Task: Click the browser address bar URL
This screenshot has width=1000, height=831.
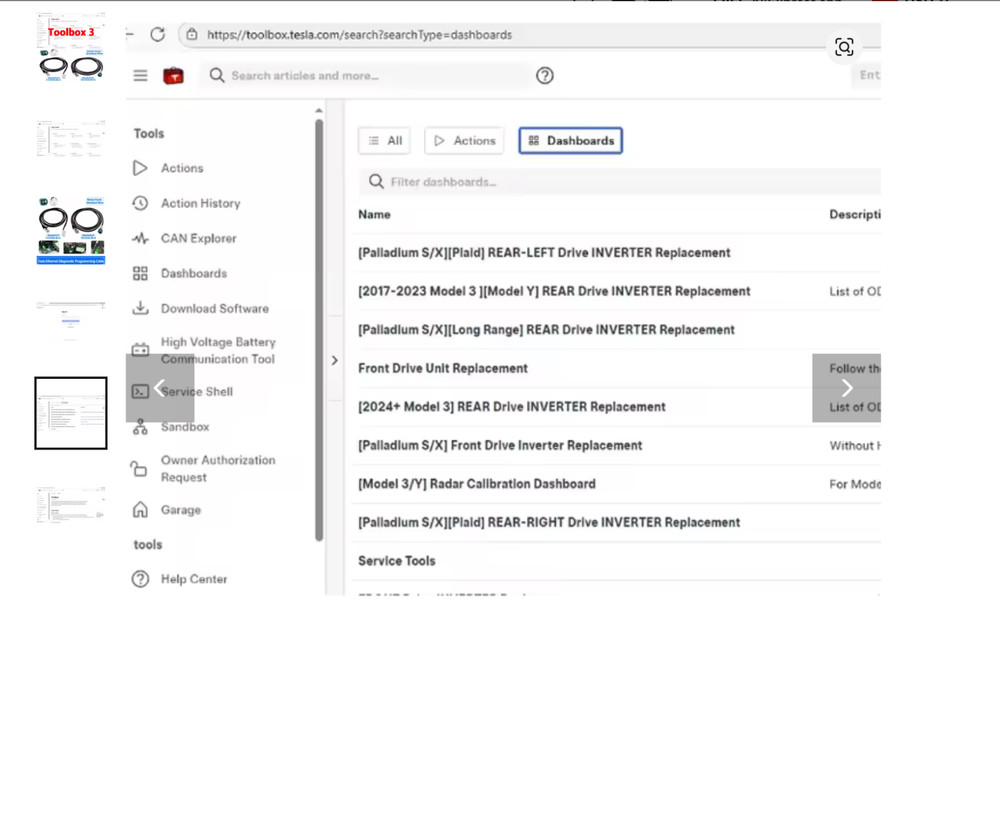Action: click(x=359, y=34)
